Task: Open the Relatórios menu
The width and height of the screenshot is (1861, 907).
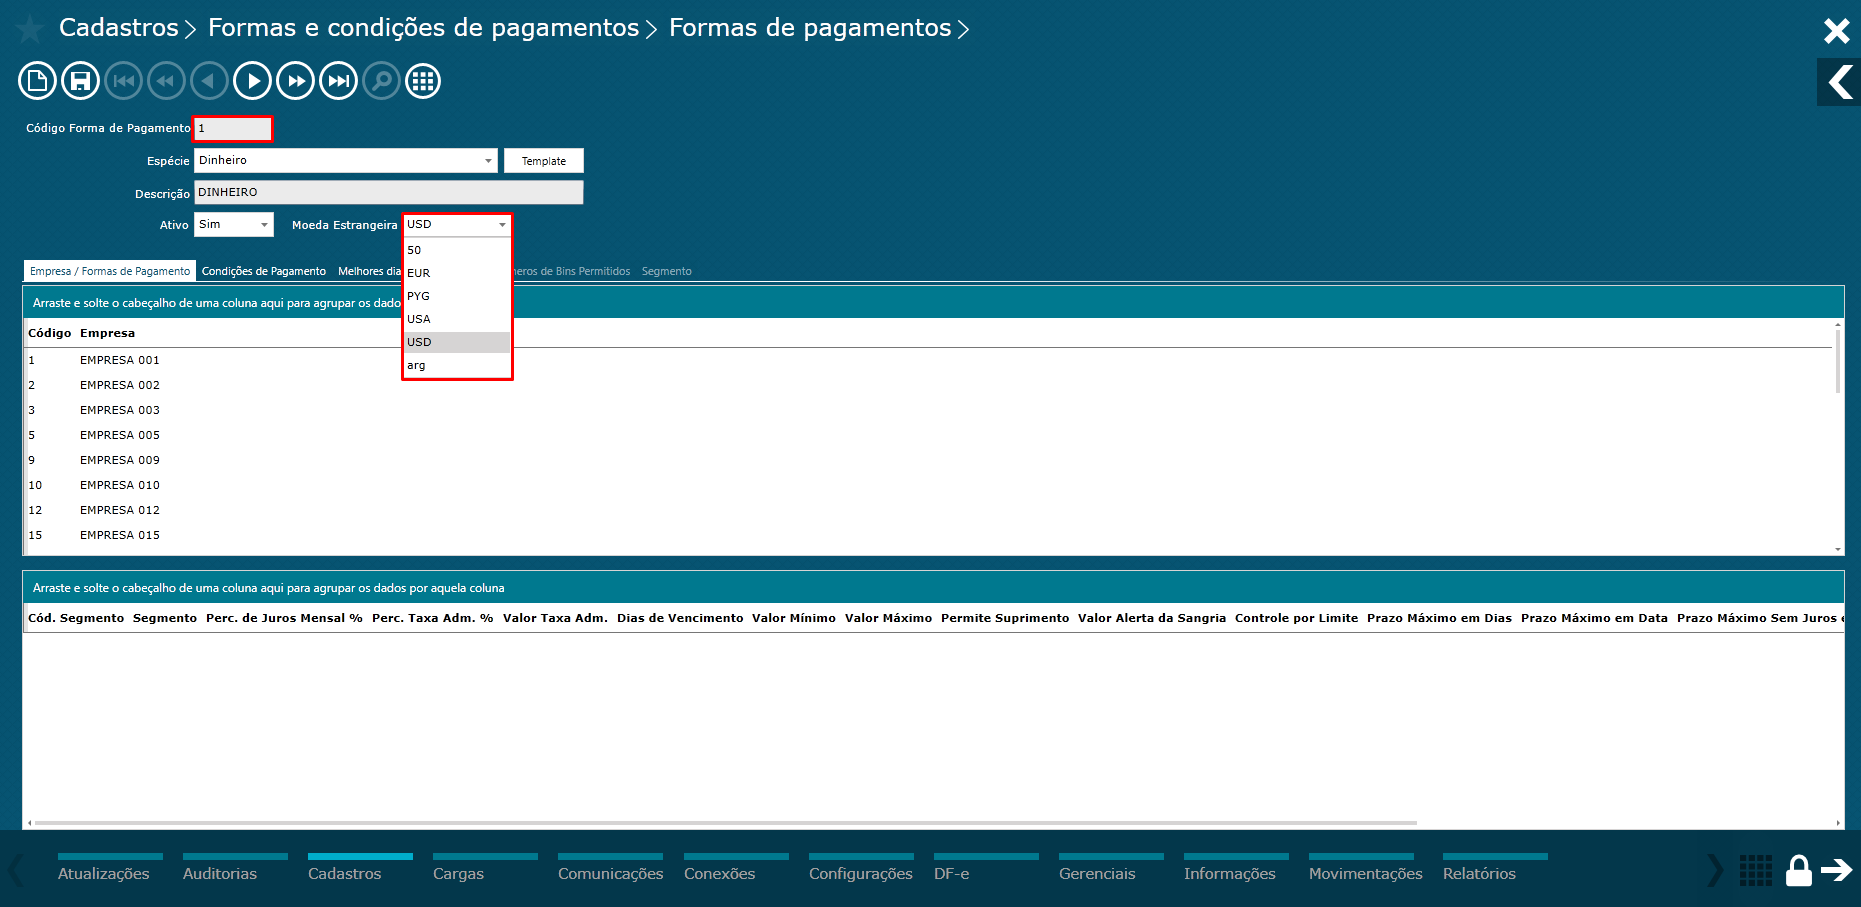Action: (x=1495, y=869)
